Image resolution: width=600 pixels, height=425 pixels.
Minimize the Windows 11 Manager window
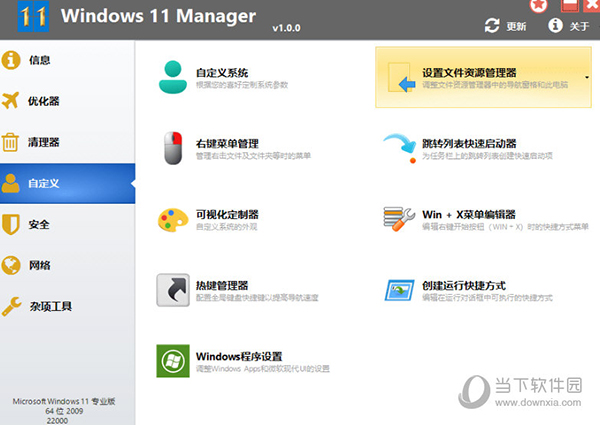(x=569, y=5)
